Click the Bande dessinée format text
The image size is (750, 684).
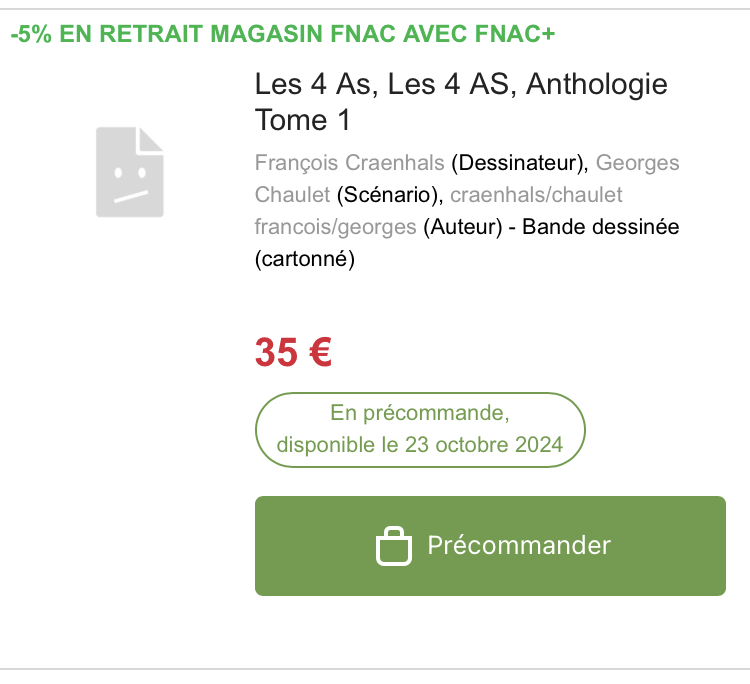point(601,227)
